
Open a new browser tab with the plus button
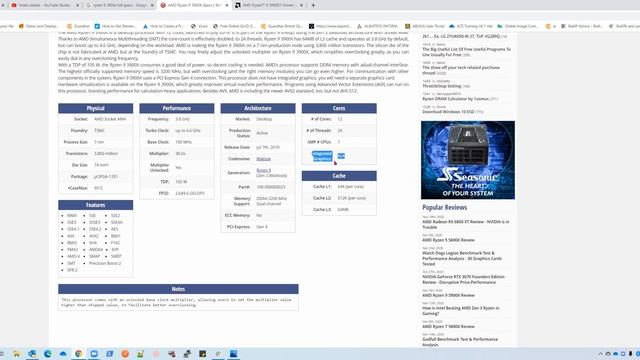coord(313,5)
